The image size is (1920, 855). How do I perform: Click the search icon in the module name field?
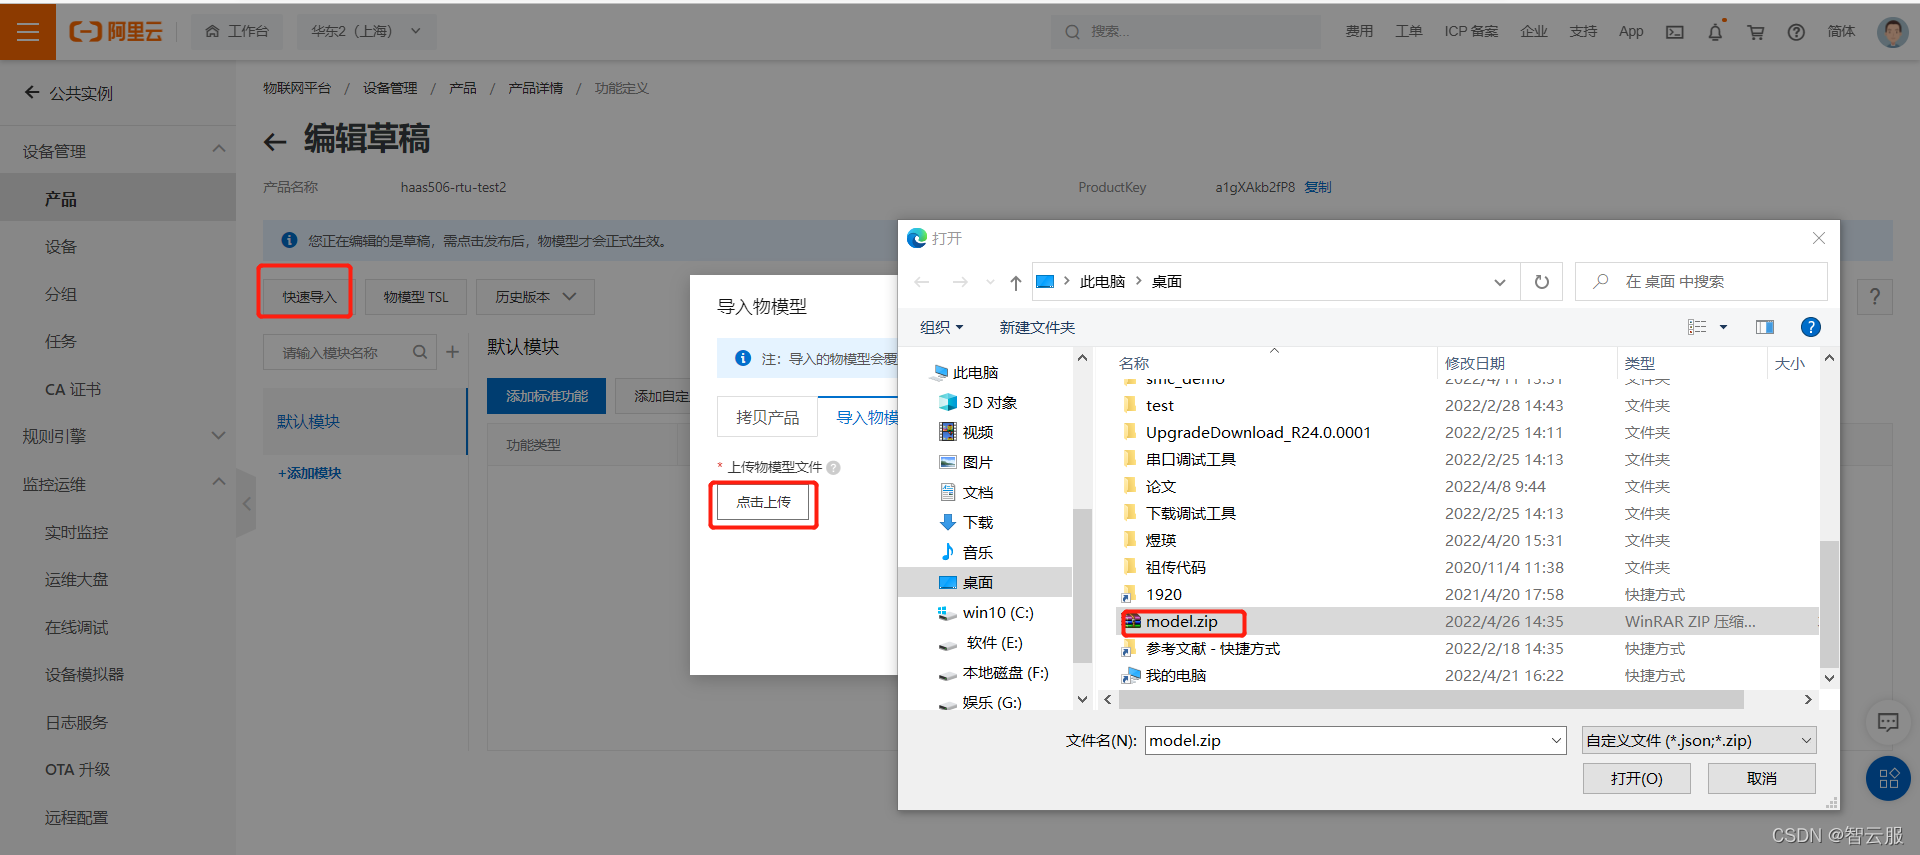(420, 352)
